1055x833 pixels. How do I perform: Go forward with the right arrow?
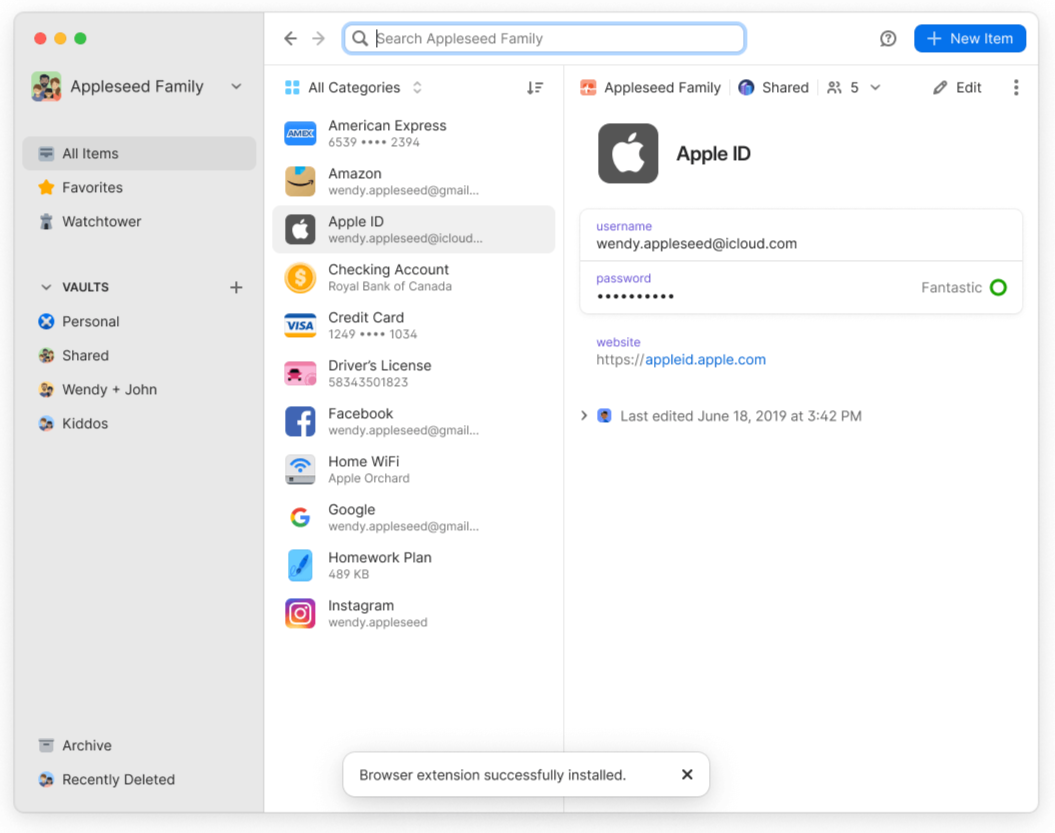[319, 38]
